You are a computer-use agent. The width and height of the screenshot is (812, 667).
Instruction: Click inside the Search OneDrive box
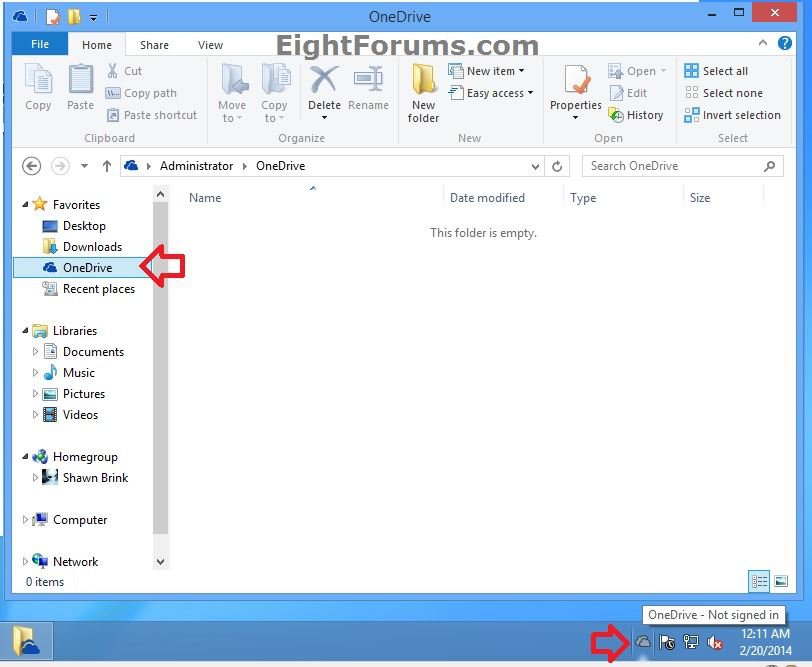pyautogui.click(x=670, y=166)
